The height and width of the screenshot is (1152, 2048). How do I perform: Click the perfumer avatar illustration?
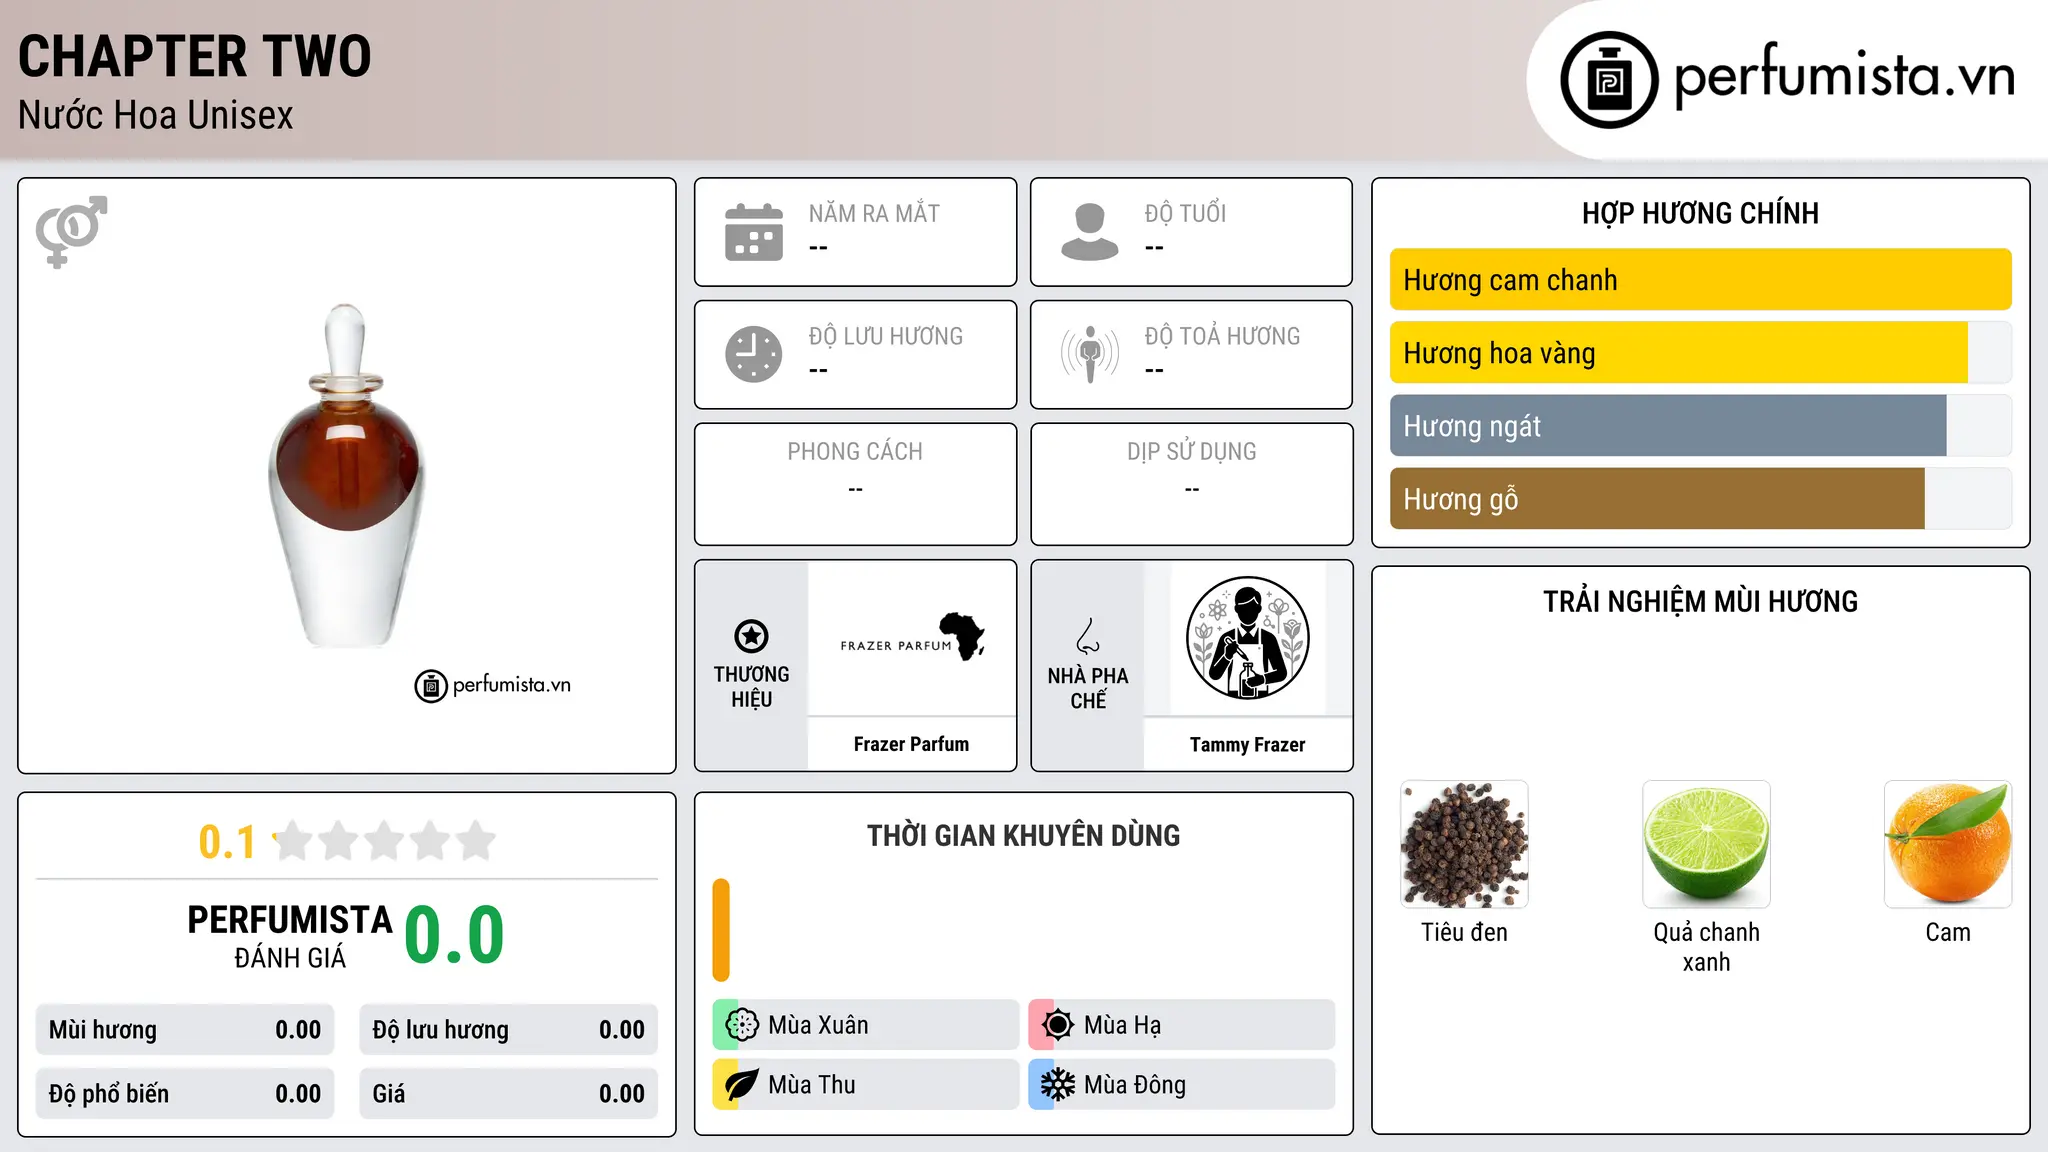(1247, 638)
